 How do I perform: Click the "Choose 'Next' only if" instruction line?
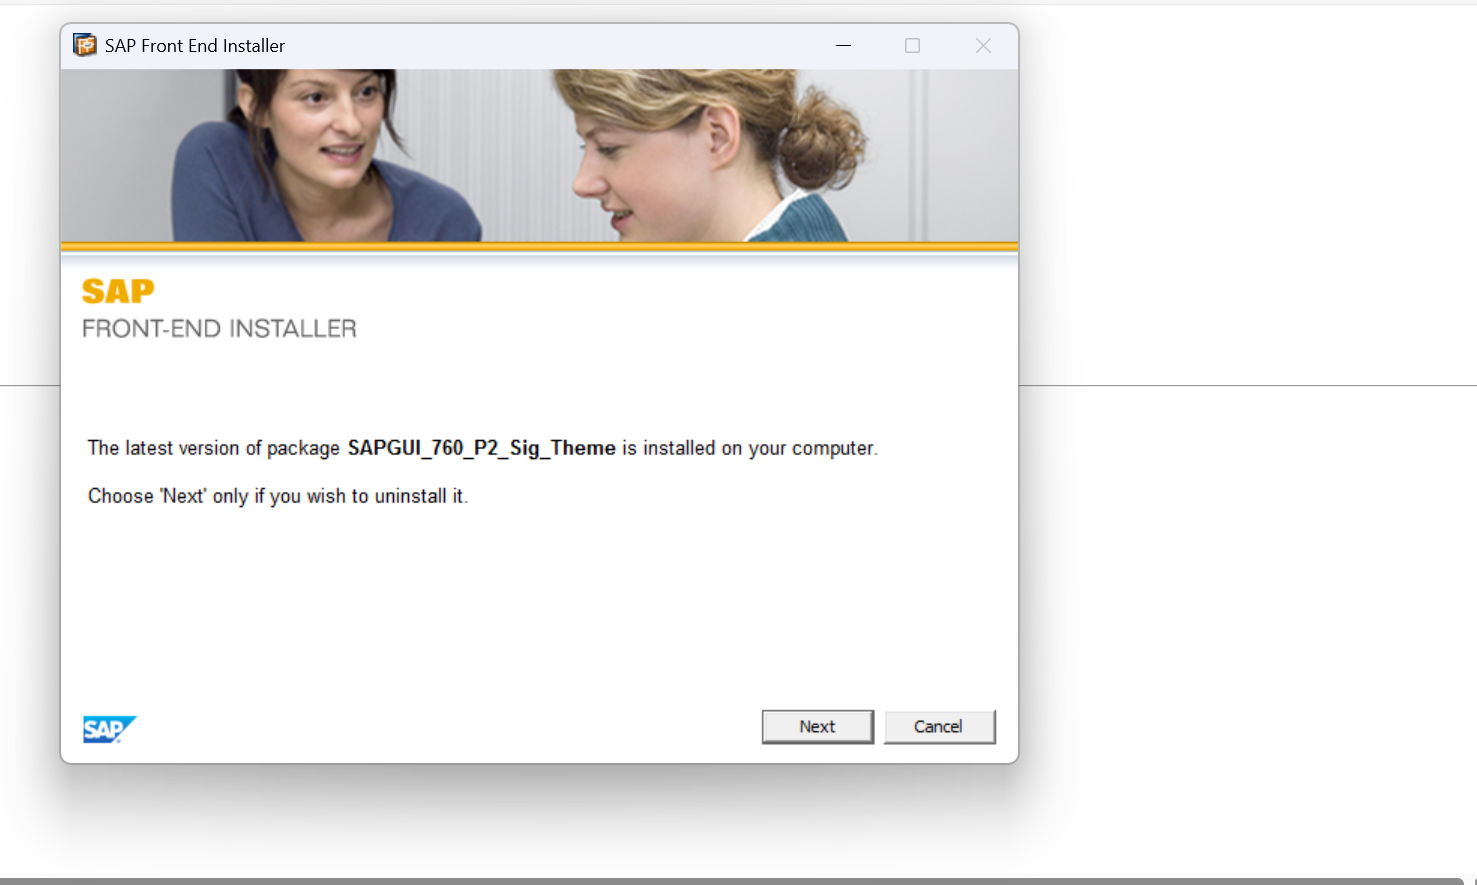(x=277, y=496)
